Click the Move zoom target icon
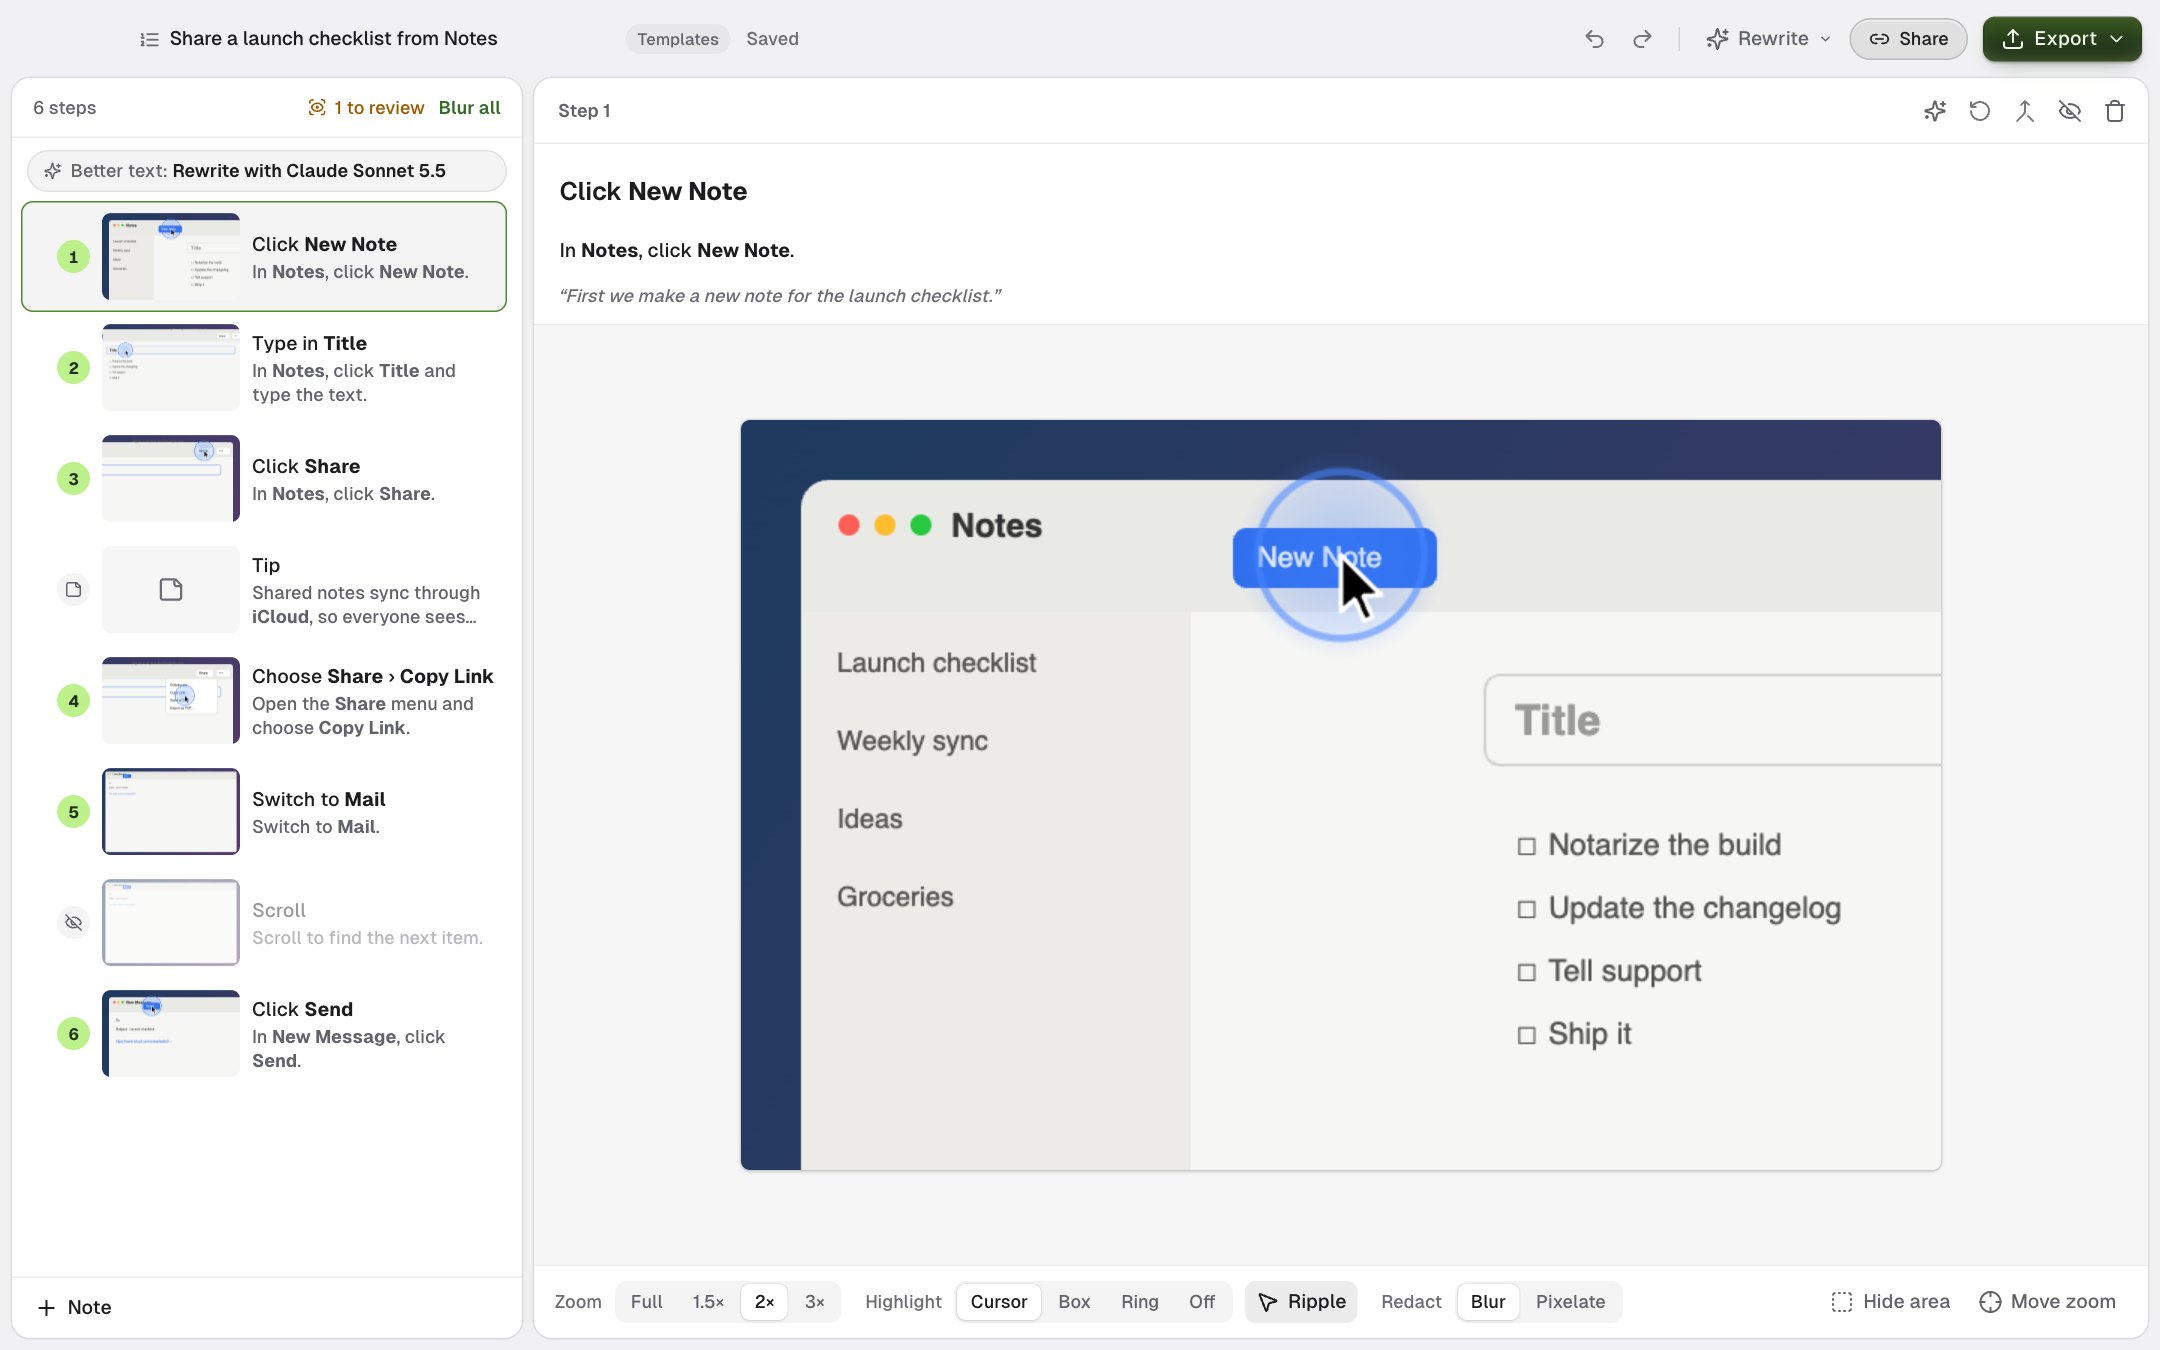Image resolution: width=2160 pixels, height=1350 pixels. 1990,1302
